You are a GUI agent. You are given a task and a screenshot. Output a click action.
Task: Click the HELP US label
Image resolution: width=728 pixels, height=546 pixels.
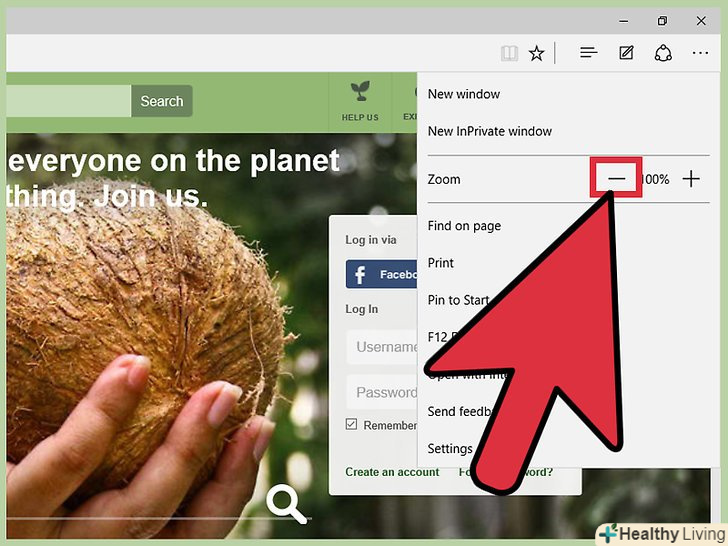[x=360, y=117]
